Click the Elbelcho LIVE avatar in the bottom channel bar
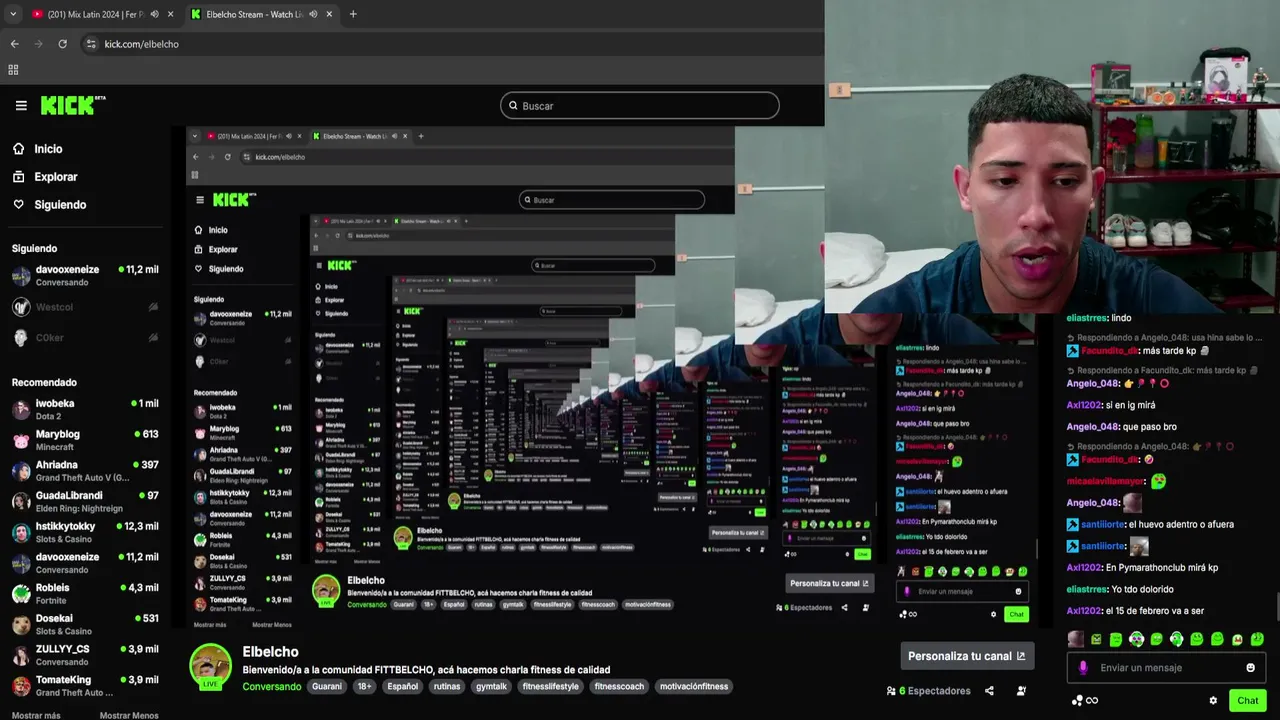This screenshot has width=1280, height=720. point(211,667)
